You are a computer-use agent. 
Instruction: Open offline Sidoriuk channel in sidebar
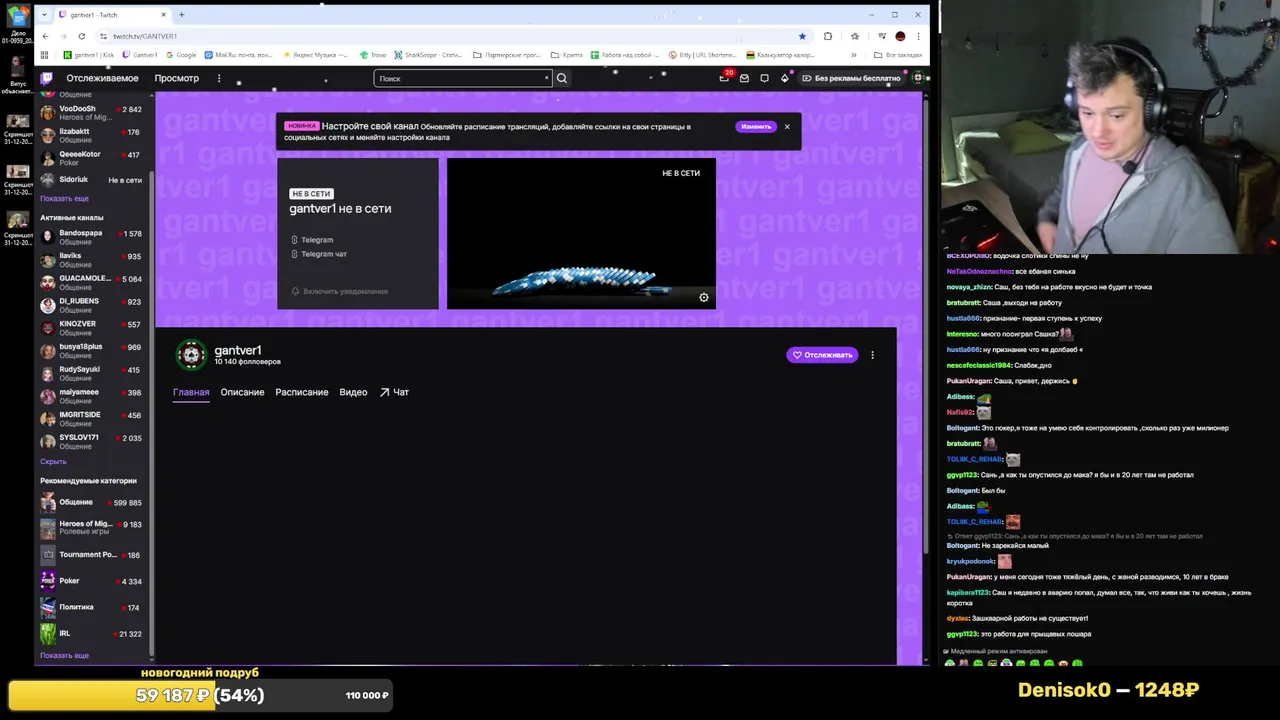coord(92,180)
